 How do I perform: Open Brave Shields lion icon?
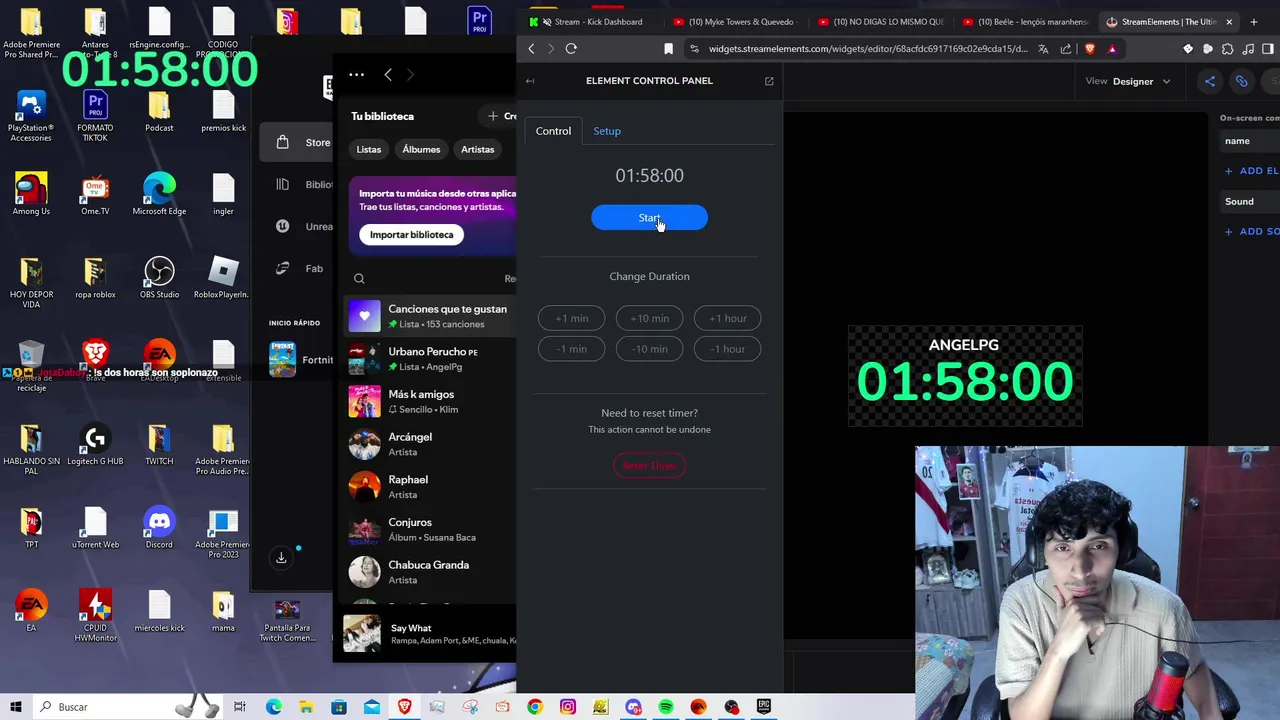coord(1090,49)
